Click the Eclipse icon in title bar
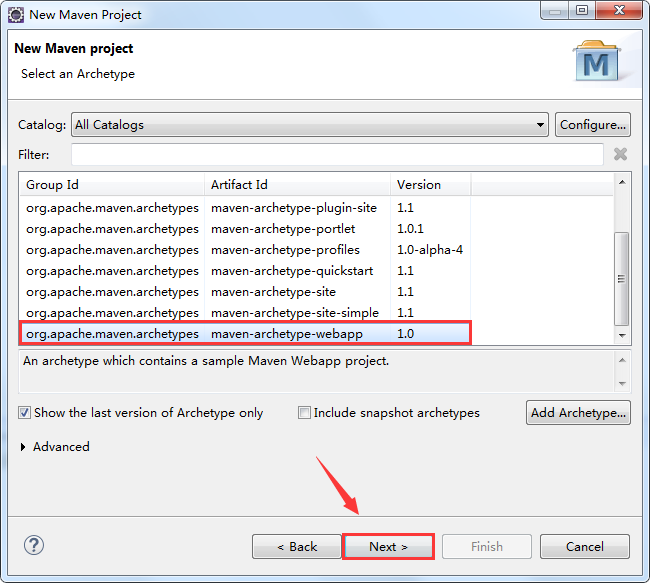Viewport: 650px width, 583px height. (16, 15)
